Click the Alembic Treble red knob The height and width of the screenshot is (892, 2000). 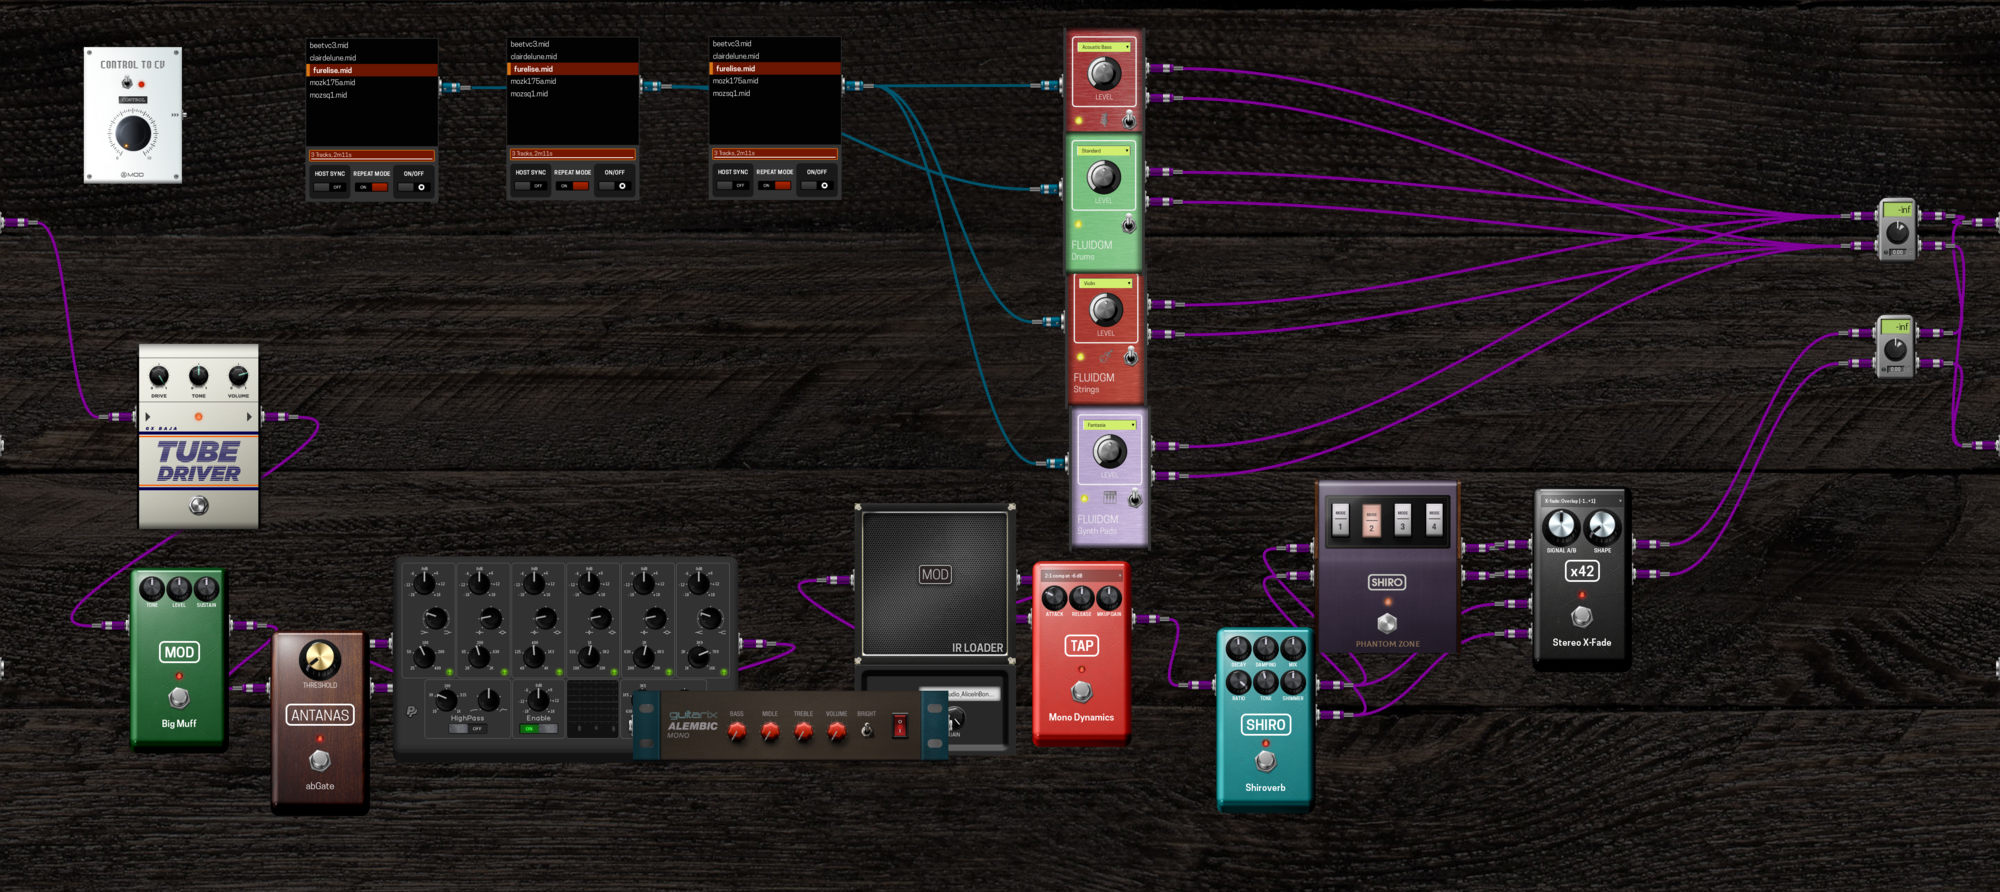coord(803,731)
